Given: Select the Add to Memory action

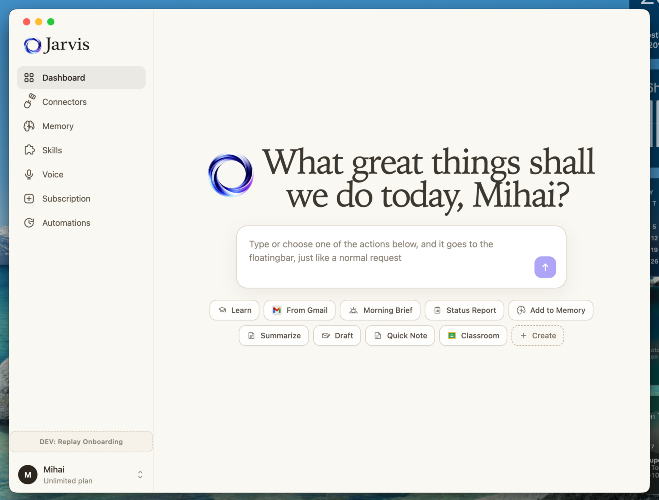Looking at the screenshot, I should (x=551, y=310).
